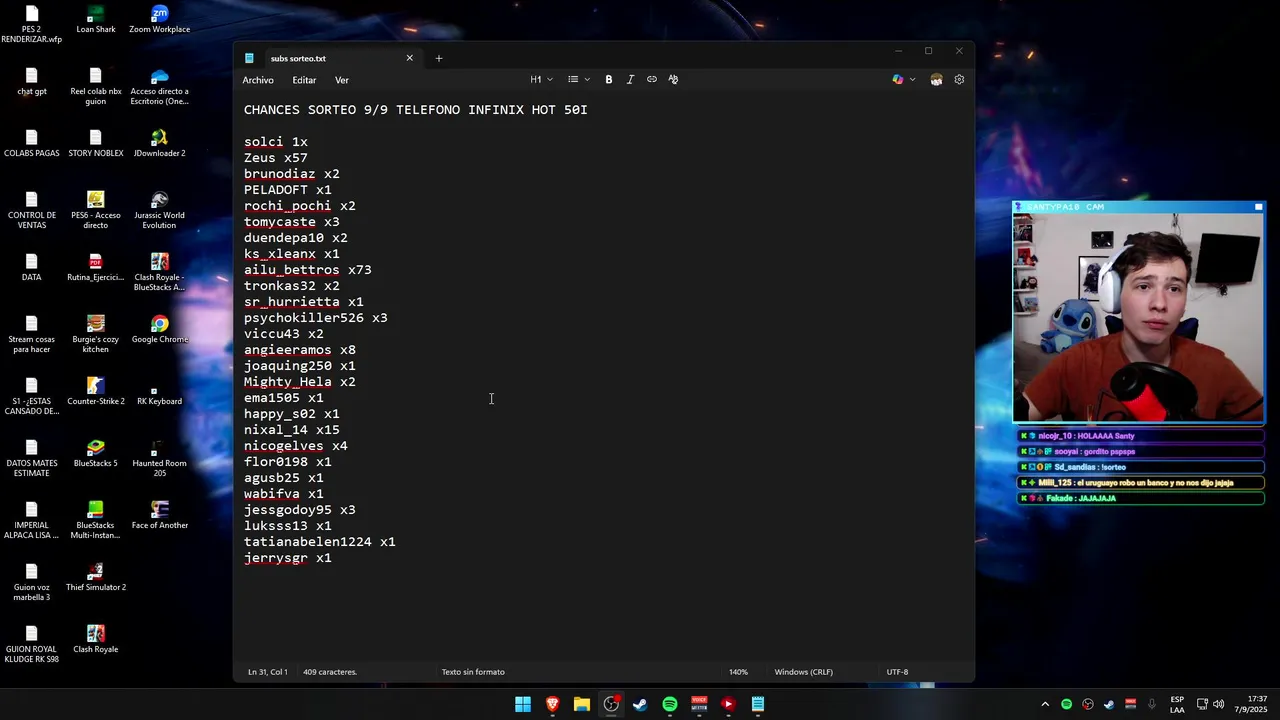
Task: Click the line 'Zeus x57'
Action: [276, 158]
